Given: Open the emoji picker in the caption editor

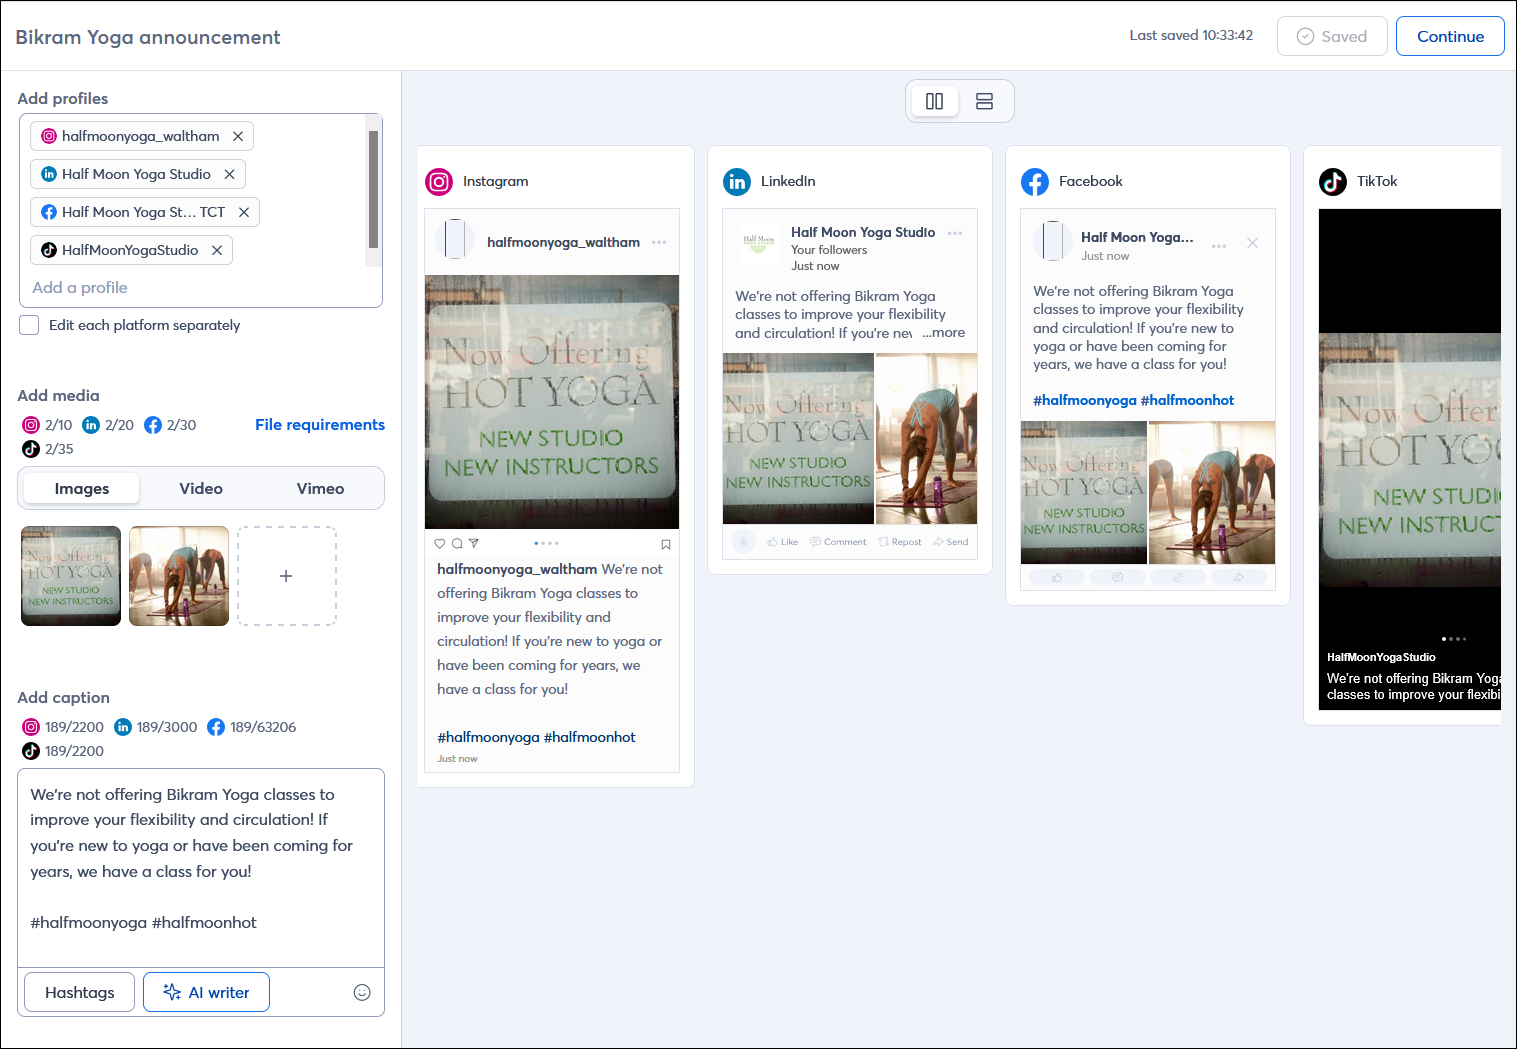Looking at the screenshot, I should (x=361, y=992).
